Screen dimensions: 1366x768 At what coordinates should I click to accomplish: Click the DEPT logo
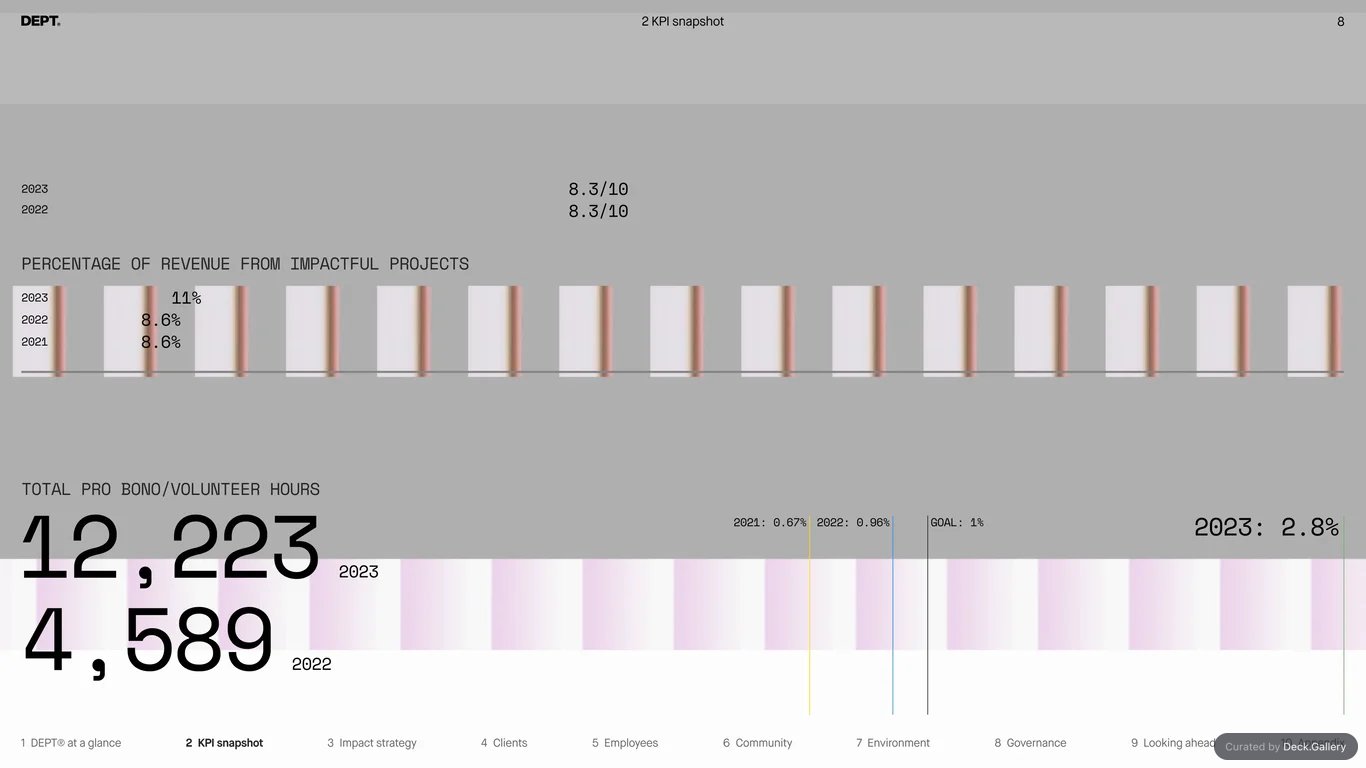[40, 21]
